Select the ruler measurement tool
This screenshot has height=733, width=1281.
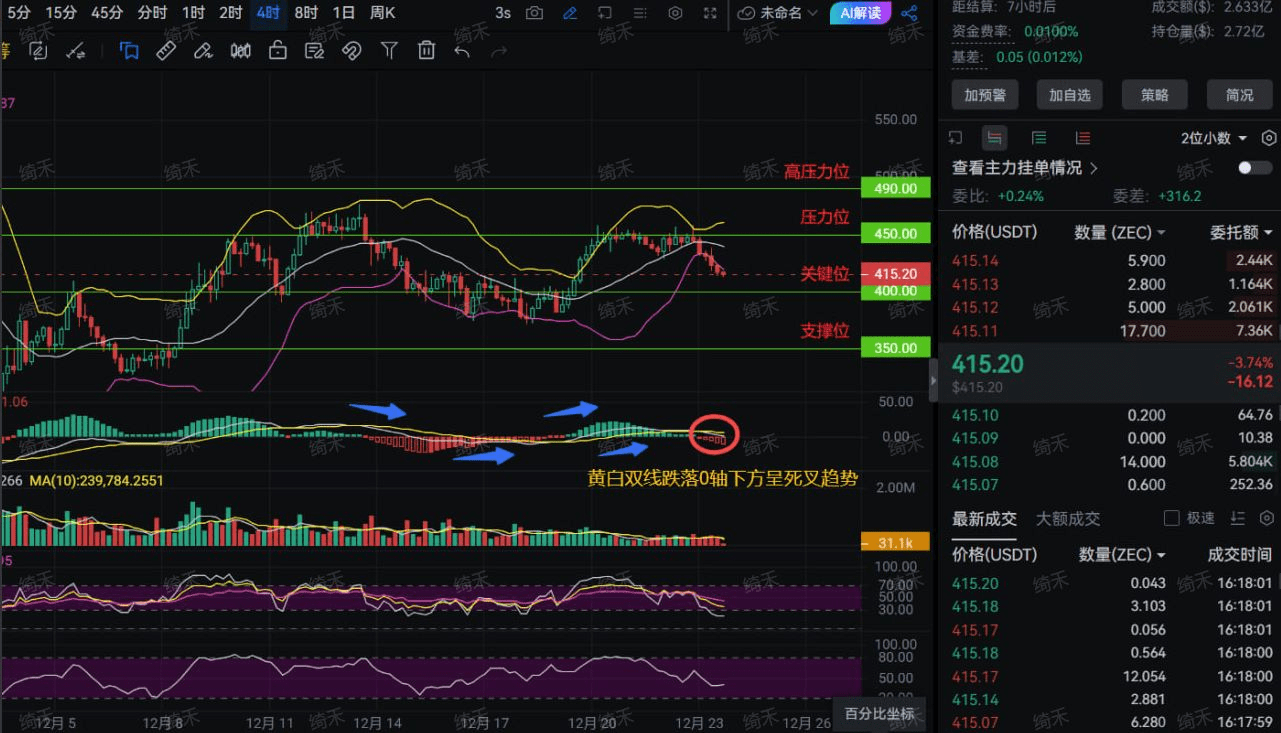coord(166,50)
